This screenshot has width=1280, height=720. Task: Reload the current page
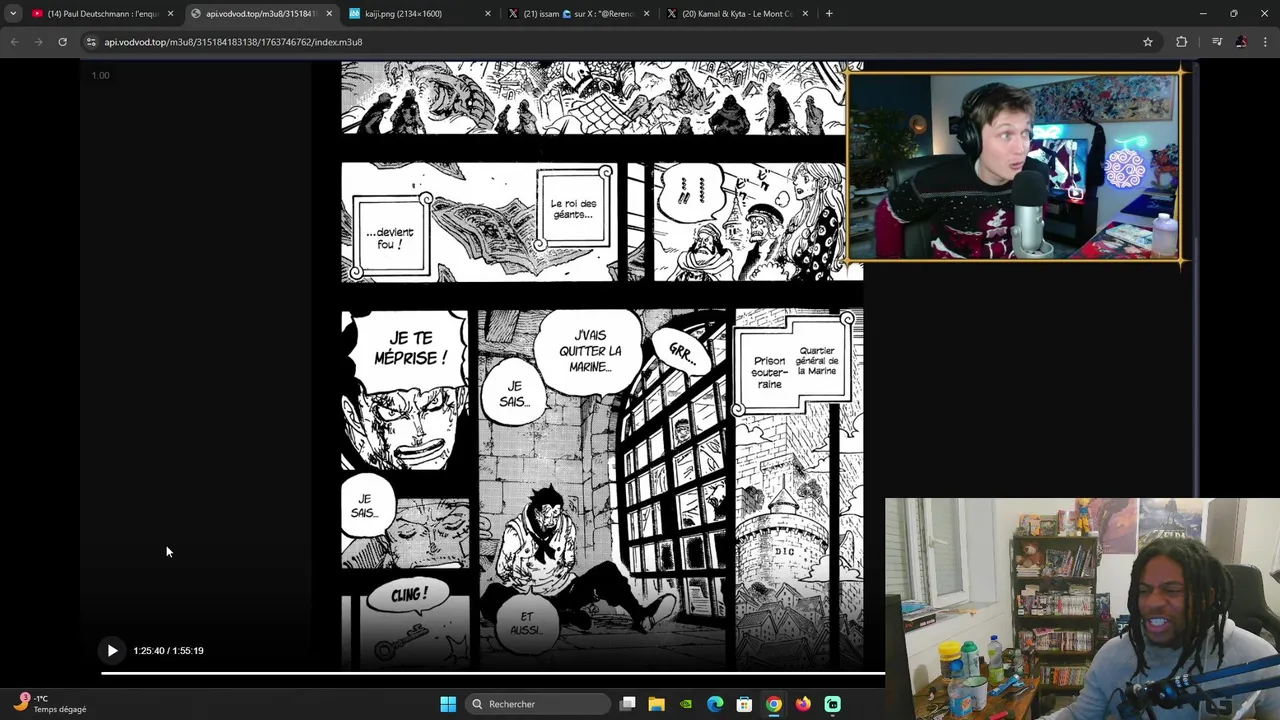(62, 42)
